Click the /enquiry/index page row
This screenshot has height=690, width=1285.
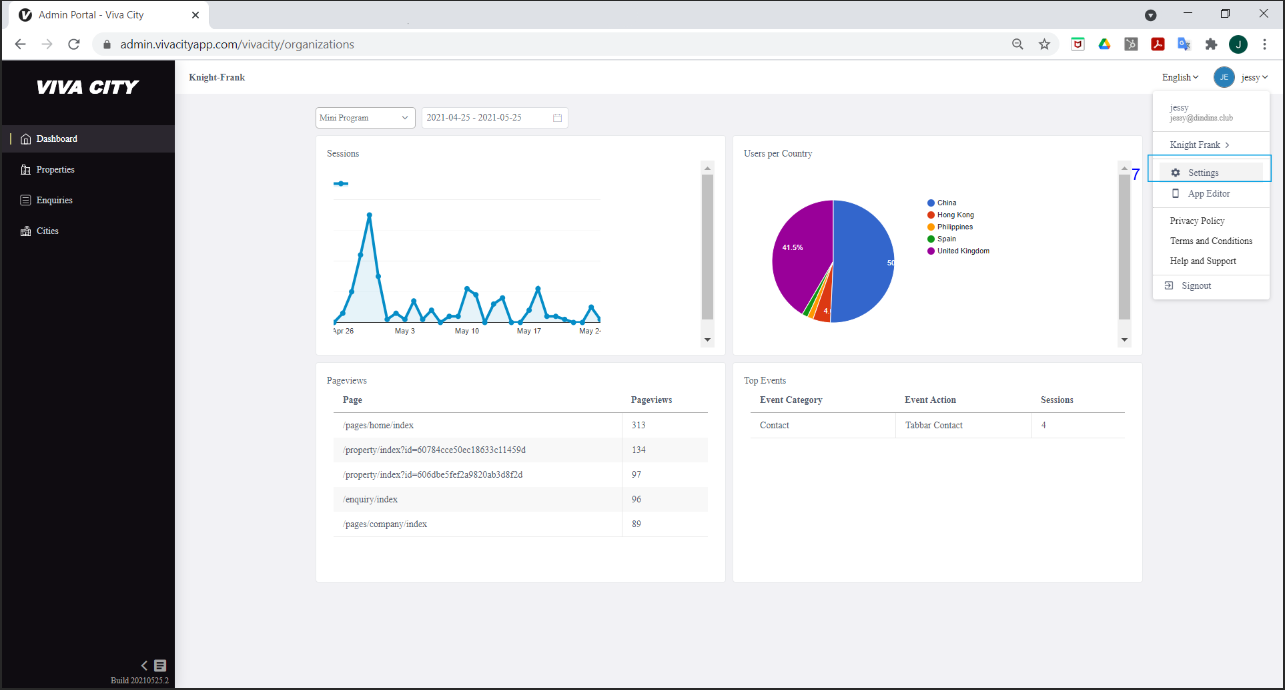pos(520,500)
